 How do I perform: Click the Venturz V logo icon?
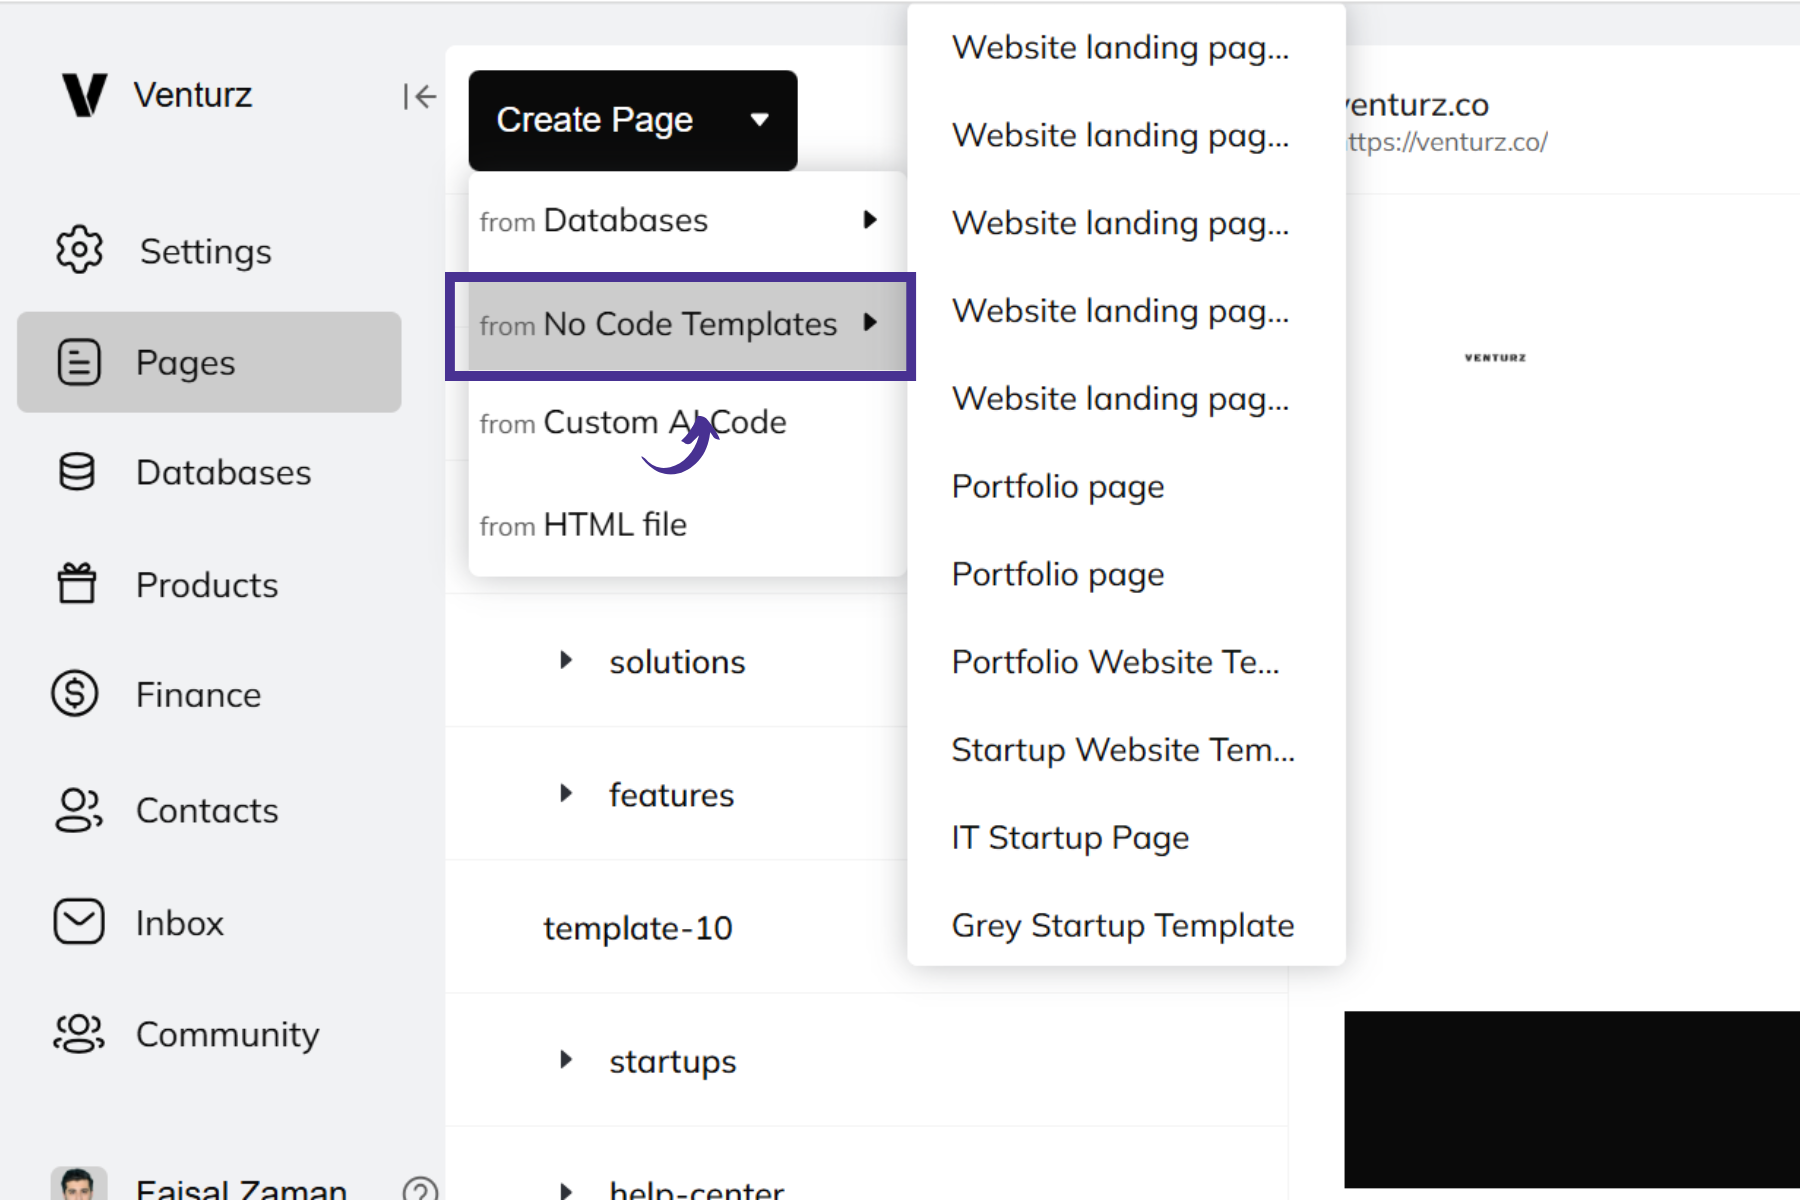[x=84, y=95]
